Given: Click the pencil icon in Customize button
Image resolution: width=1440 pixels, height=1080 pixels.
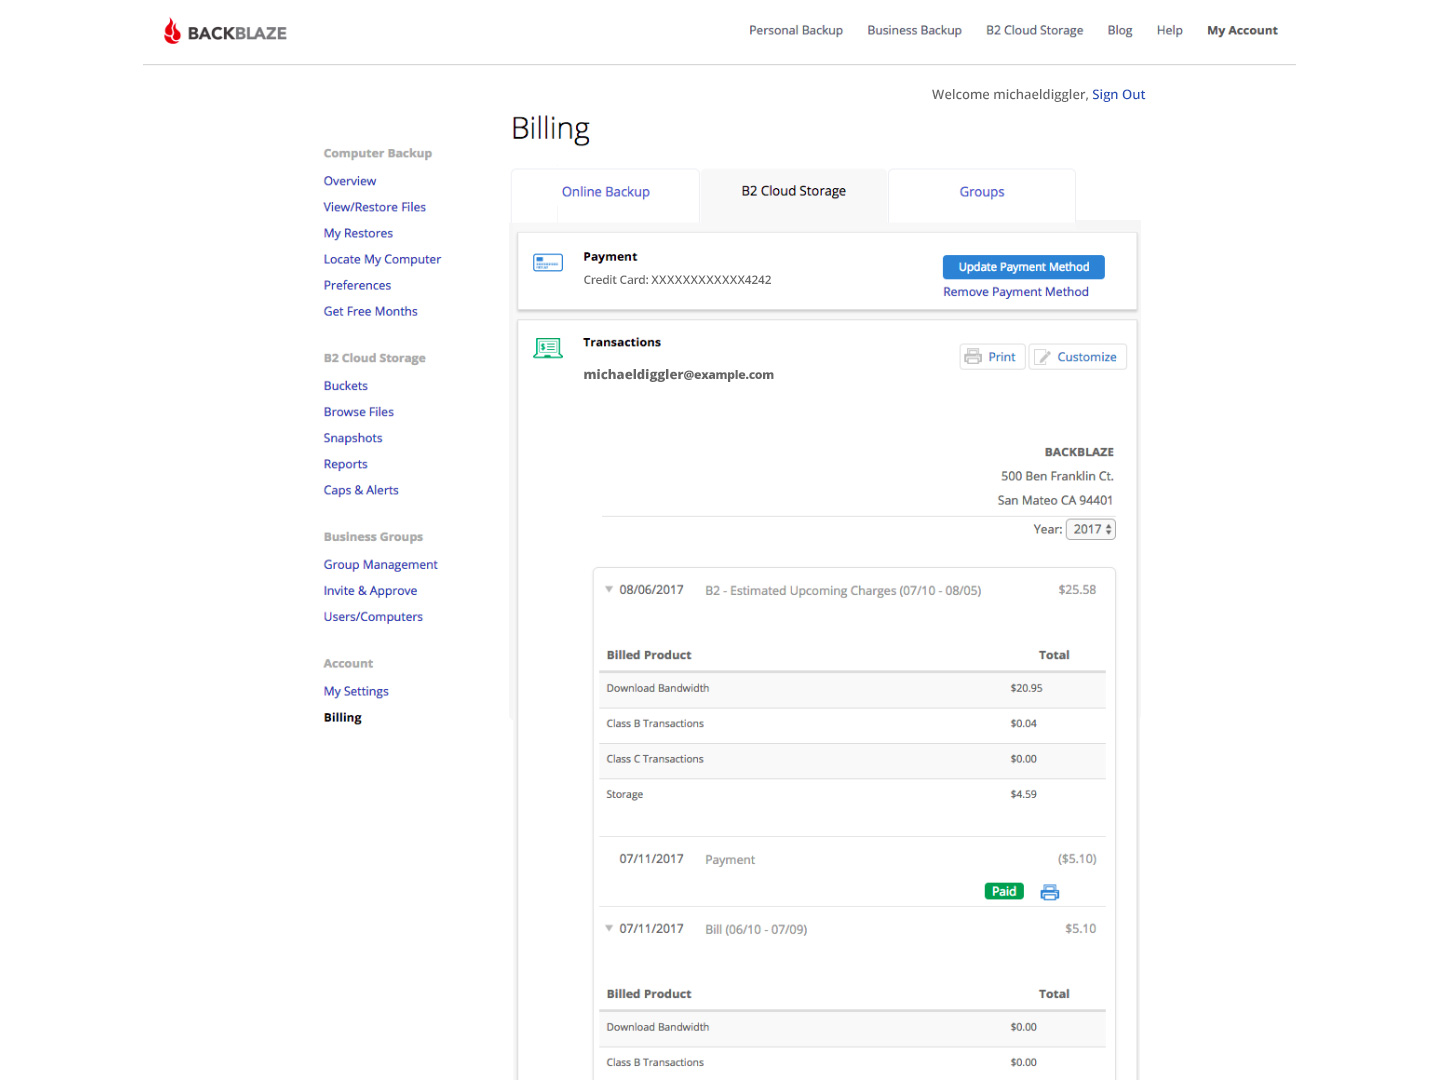Looking at the screenshot, I should click(1042, 357).
